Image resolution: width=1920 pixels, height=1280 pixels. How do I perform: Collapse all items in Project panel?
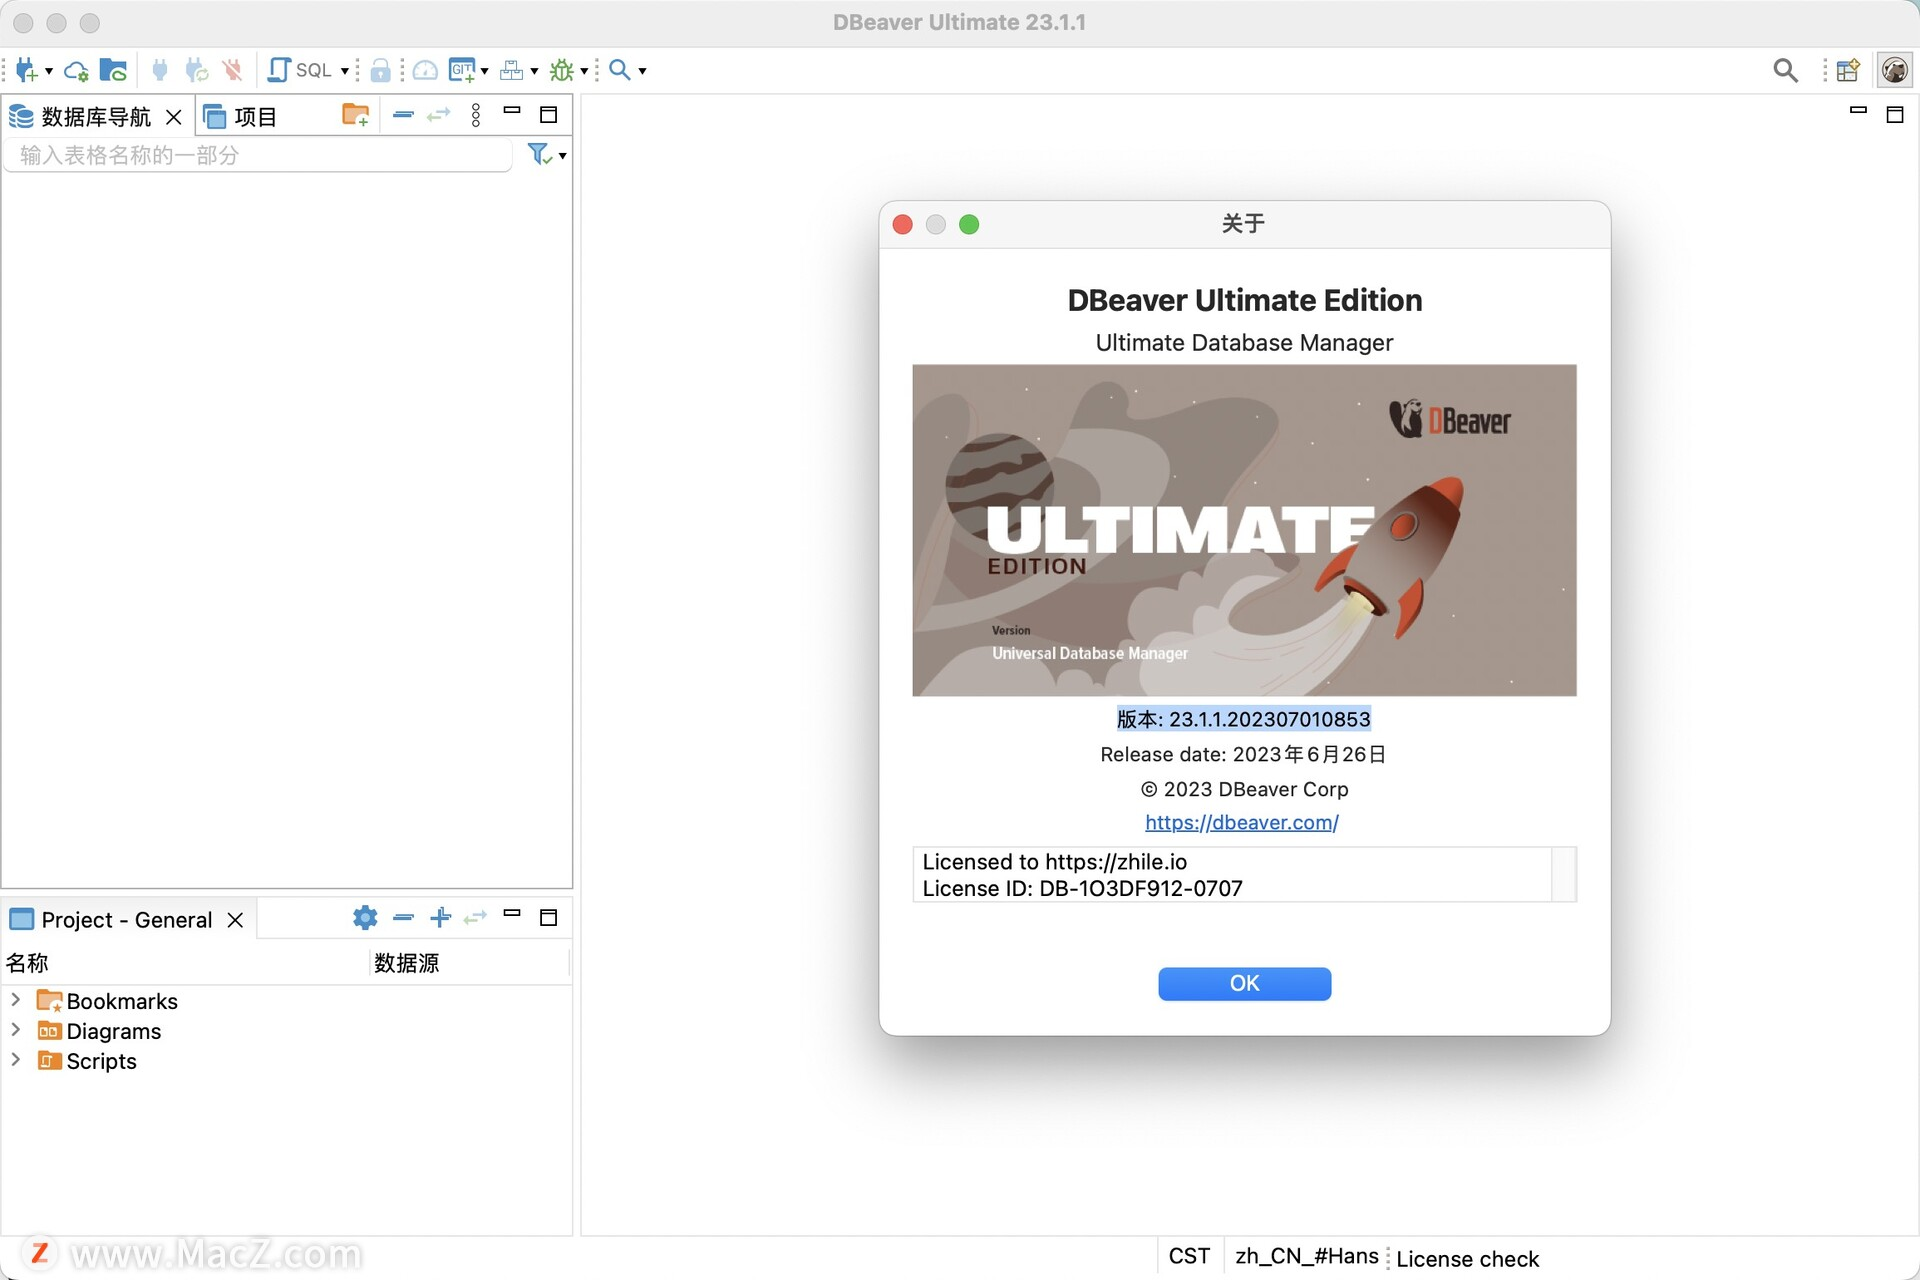coord(403,917)
